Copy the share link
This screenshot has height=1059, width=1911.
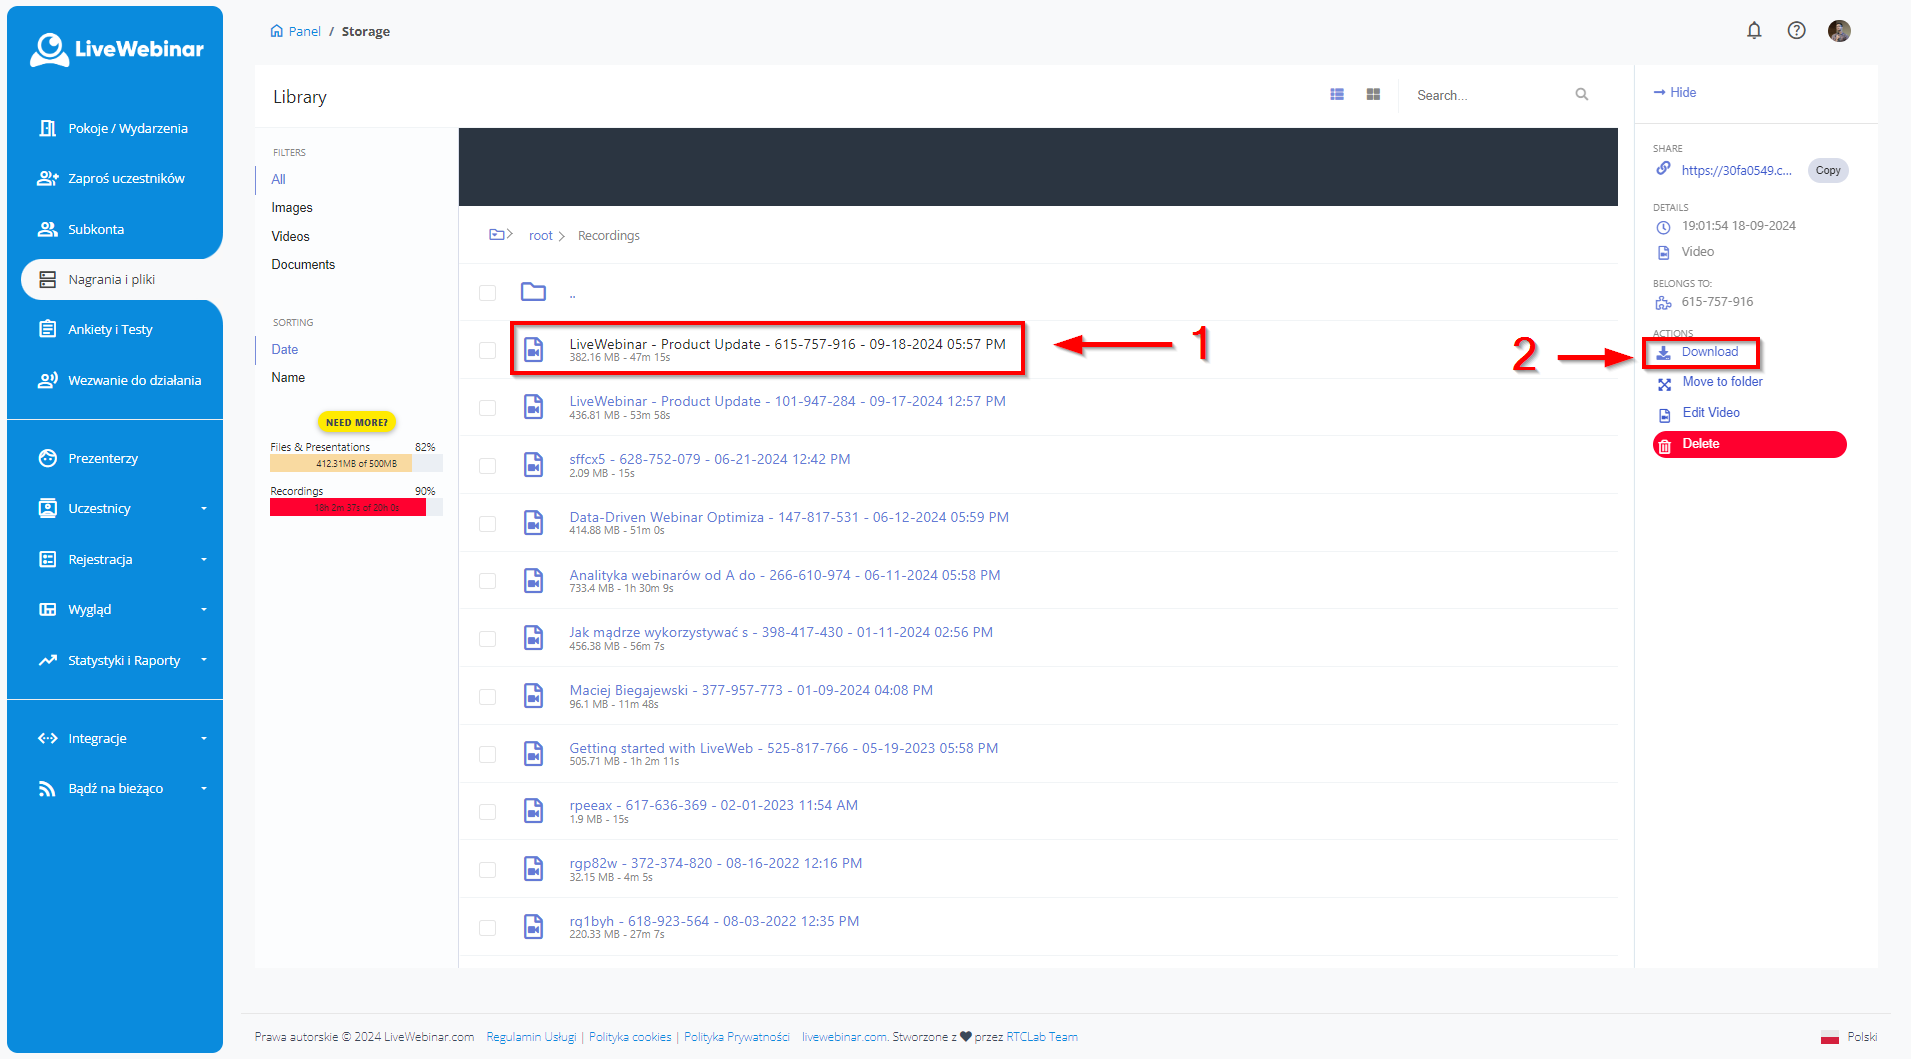click(1827, 171)
